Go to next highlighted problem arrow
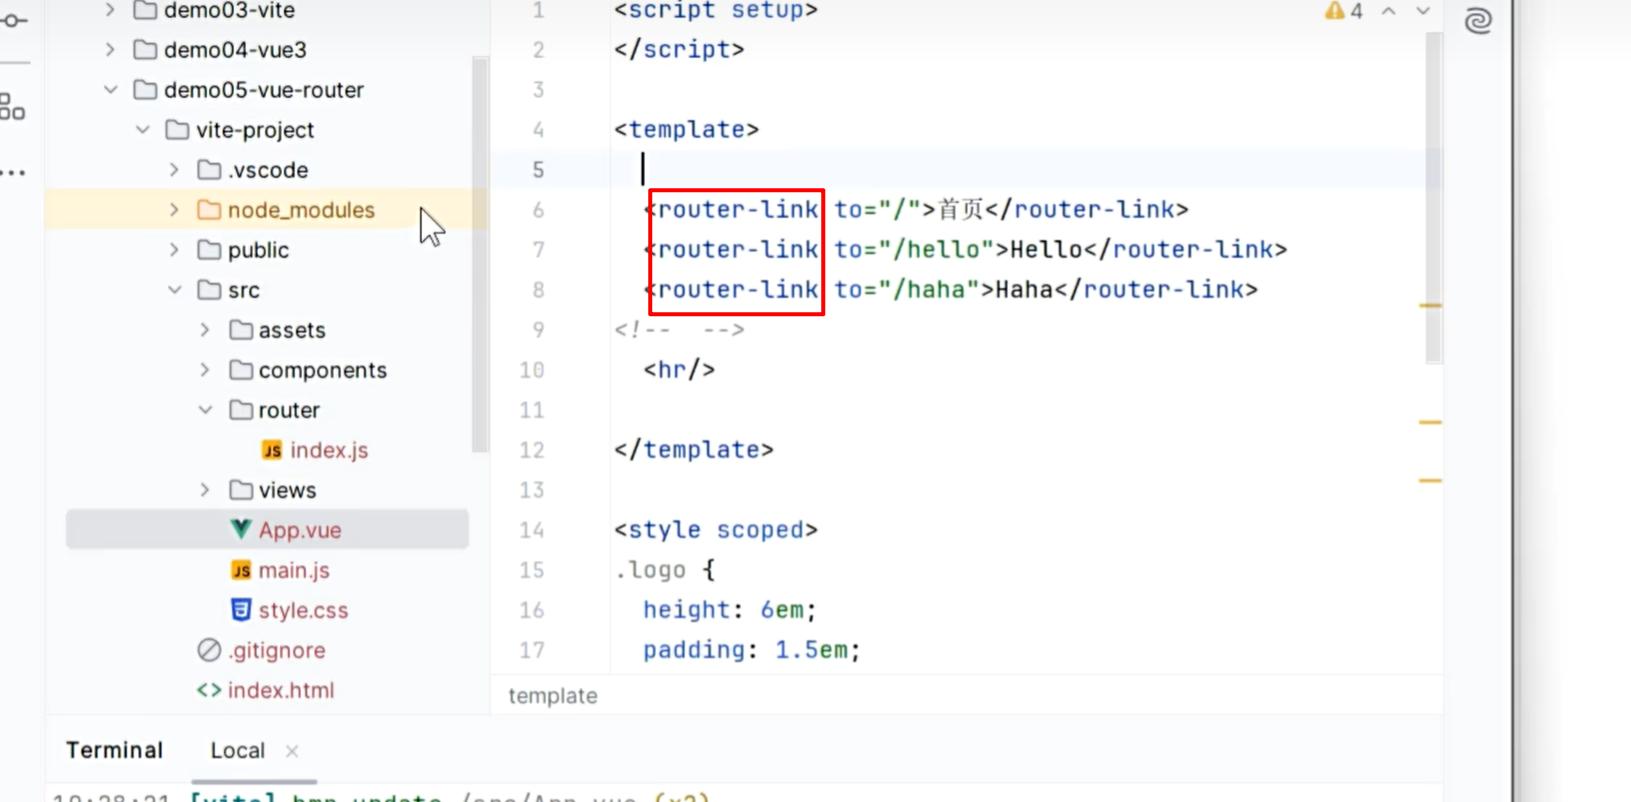 [x=1423, y=11]
